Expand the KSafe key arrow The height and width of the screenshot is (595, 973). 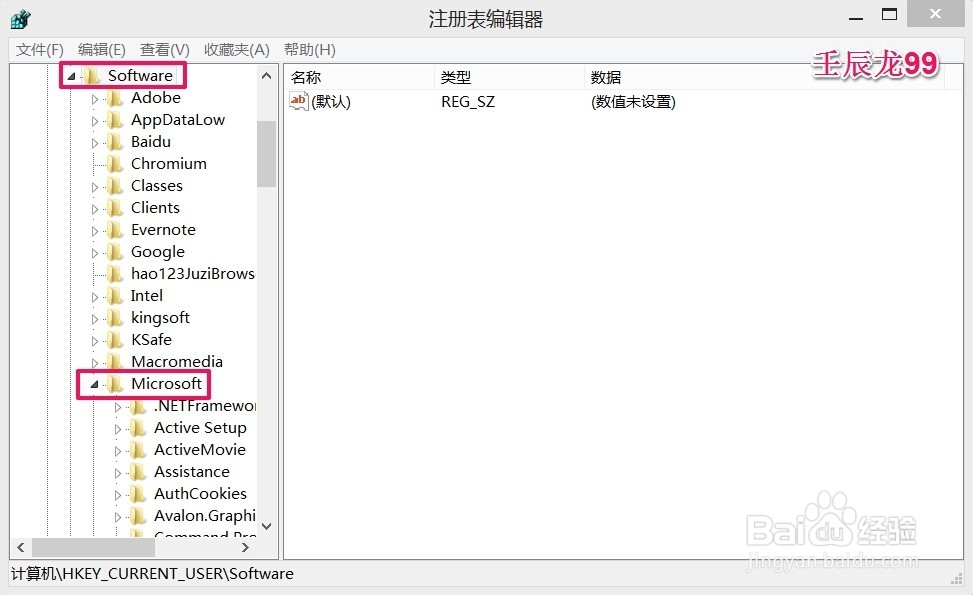(x=94, y=341)
